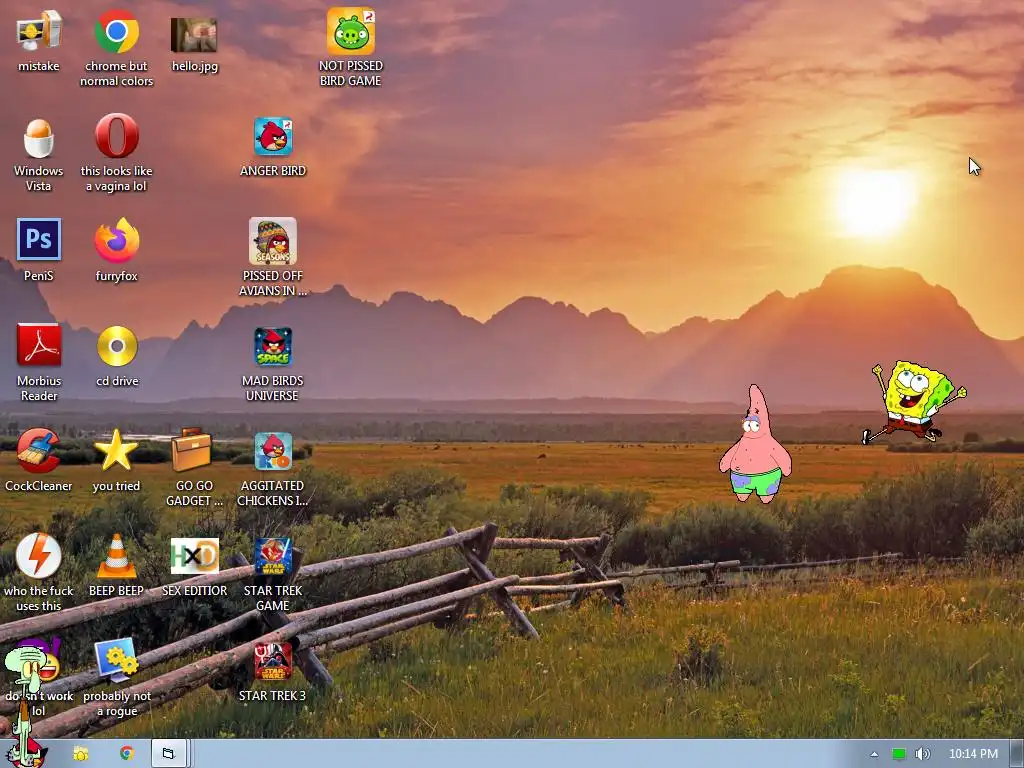Screen dimensions: 1024x768
Task: Click the active window button in the taskbar
Action: (170, 754)
